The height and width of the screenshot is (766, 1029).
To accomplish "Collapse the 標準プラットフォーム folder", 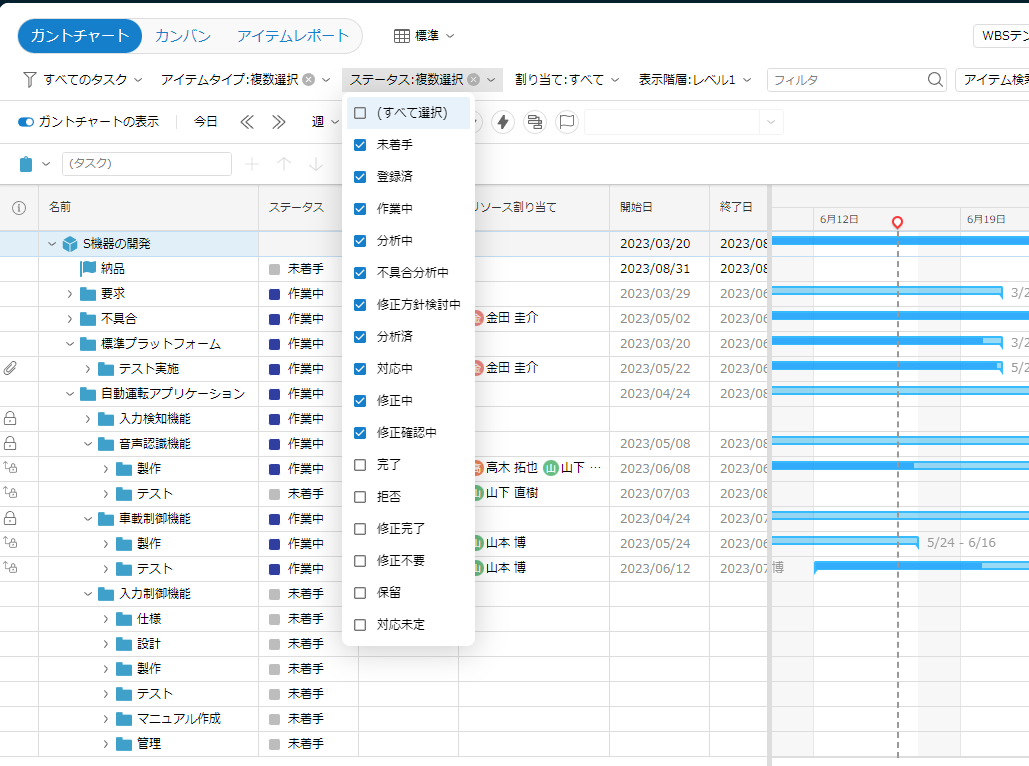I will (70, 343).
